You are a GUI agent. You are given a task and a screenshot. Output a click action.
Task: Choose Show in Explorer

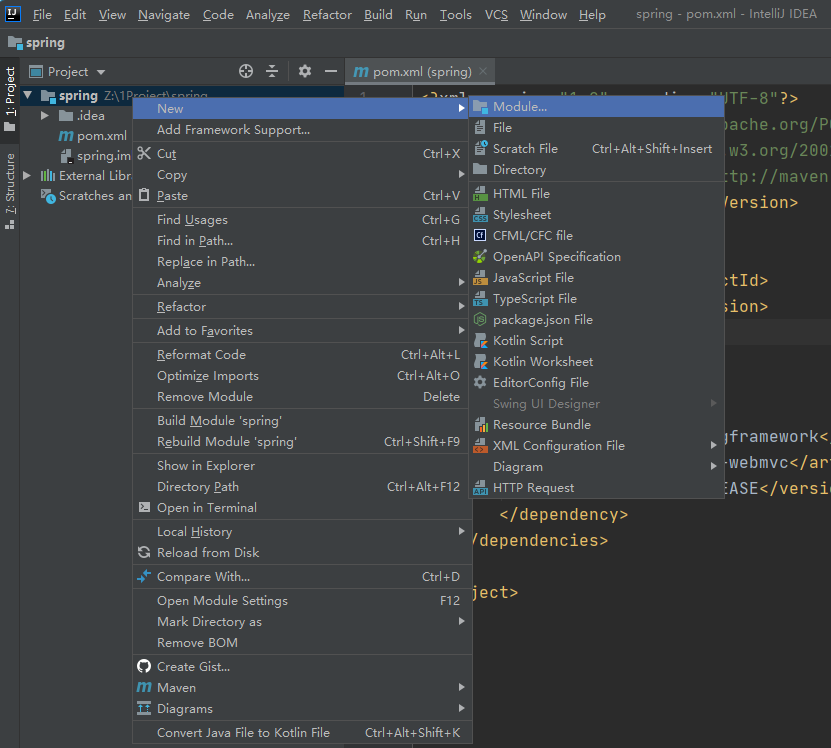pos(302,465)
